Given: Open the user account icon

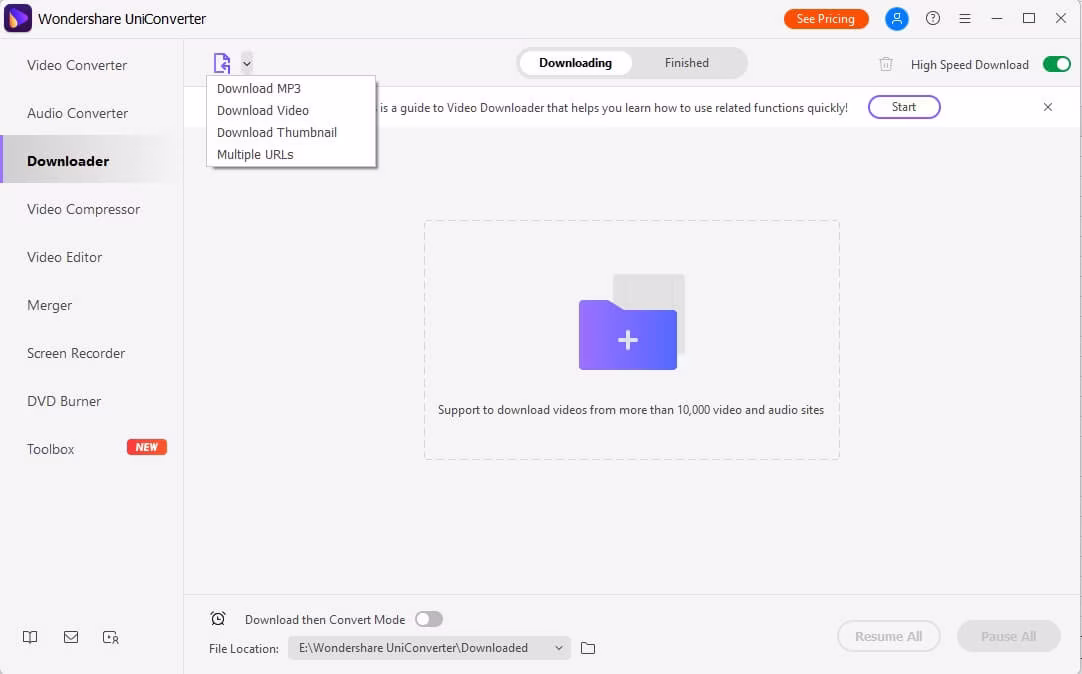Looking at the screenshot, I should coord(896,19).
